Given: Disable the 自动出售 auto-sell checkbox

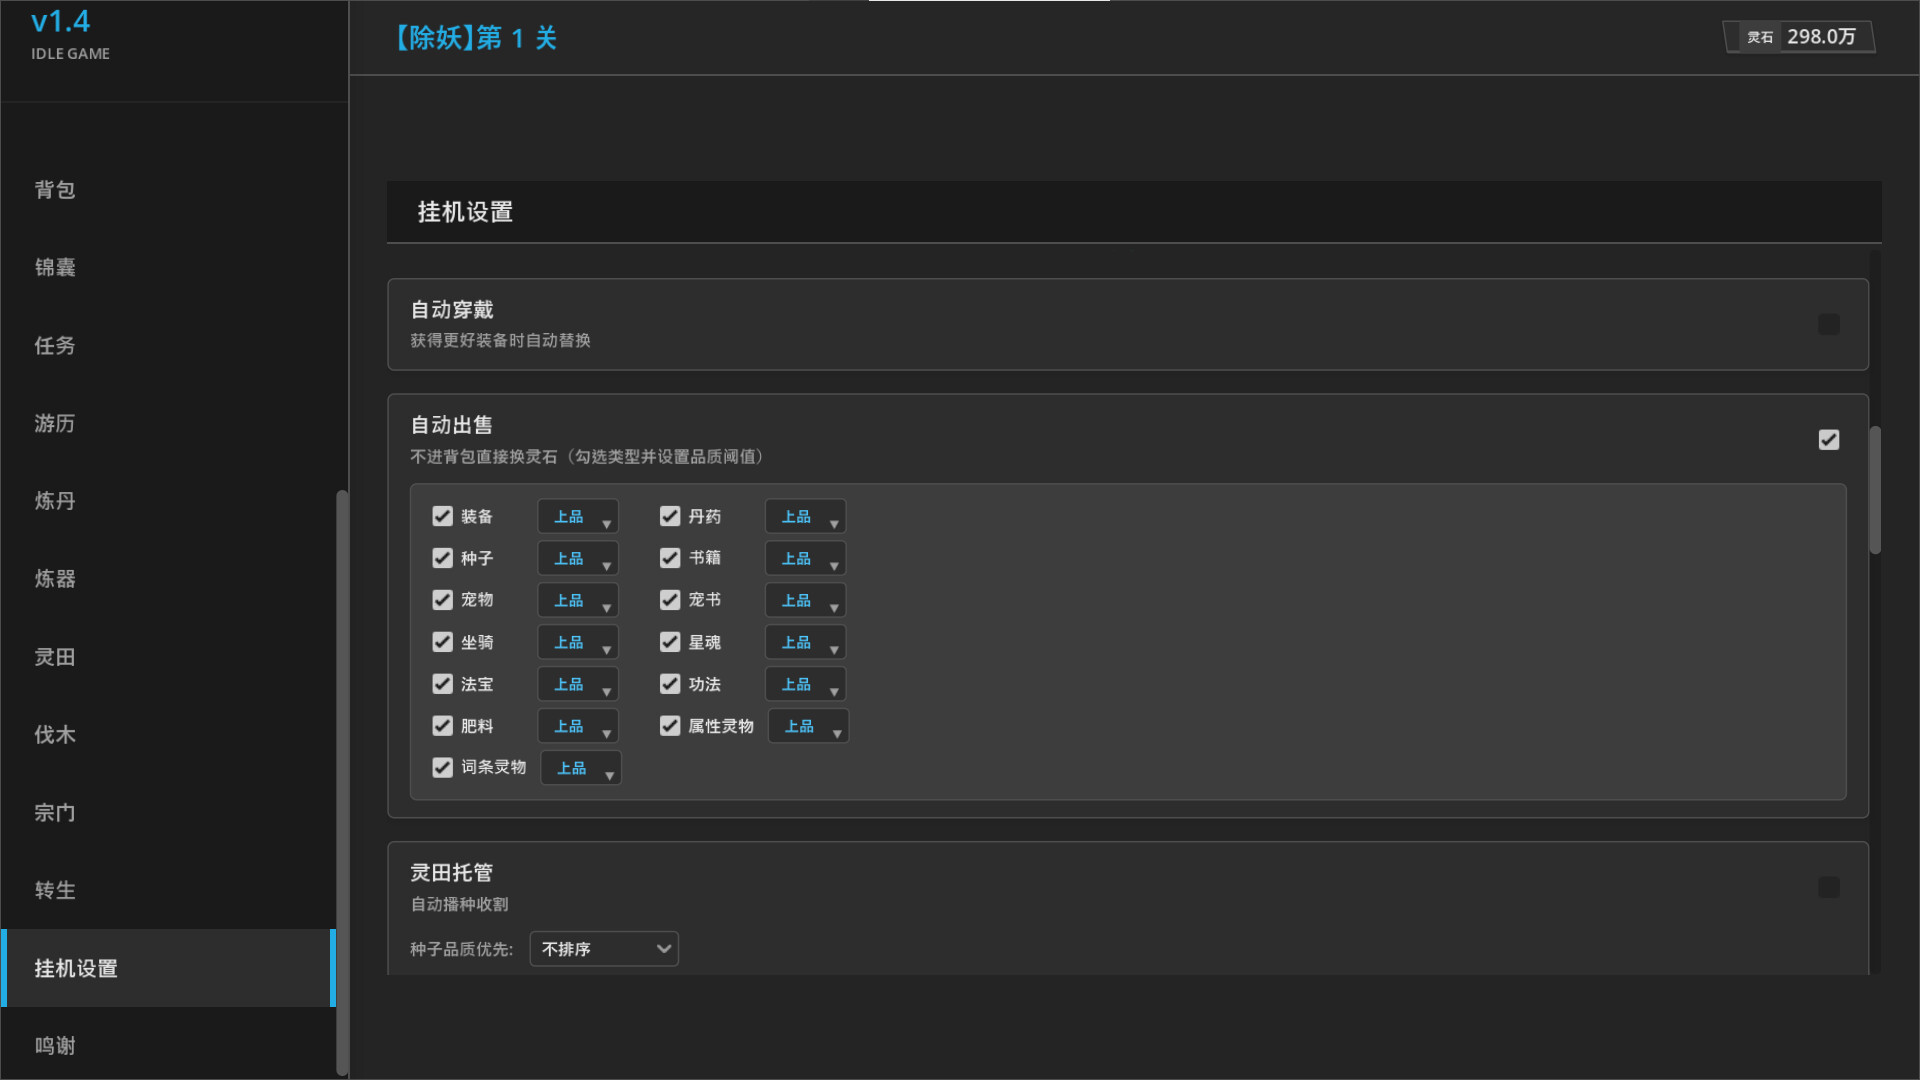Looking at the screenshot, I should coord(1828,440).
